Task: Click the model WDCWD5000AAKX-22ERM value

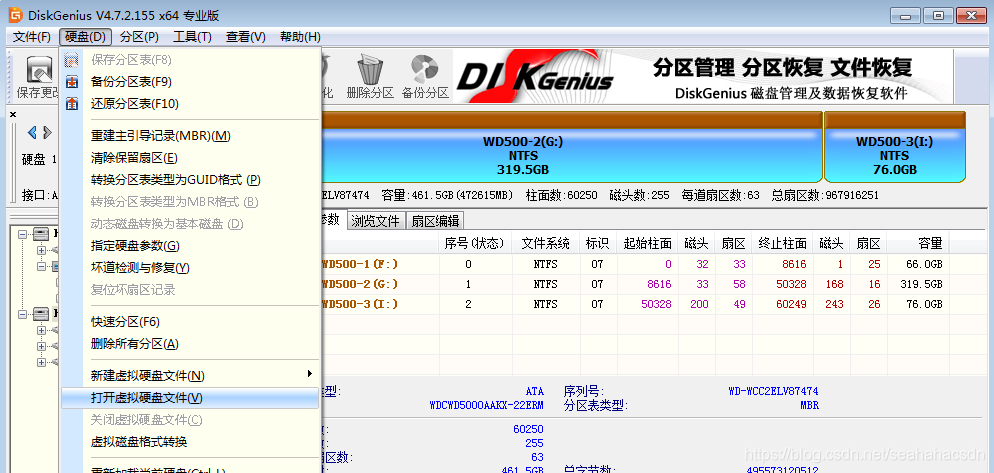Action: tap(486, 405)
